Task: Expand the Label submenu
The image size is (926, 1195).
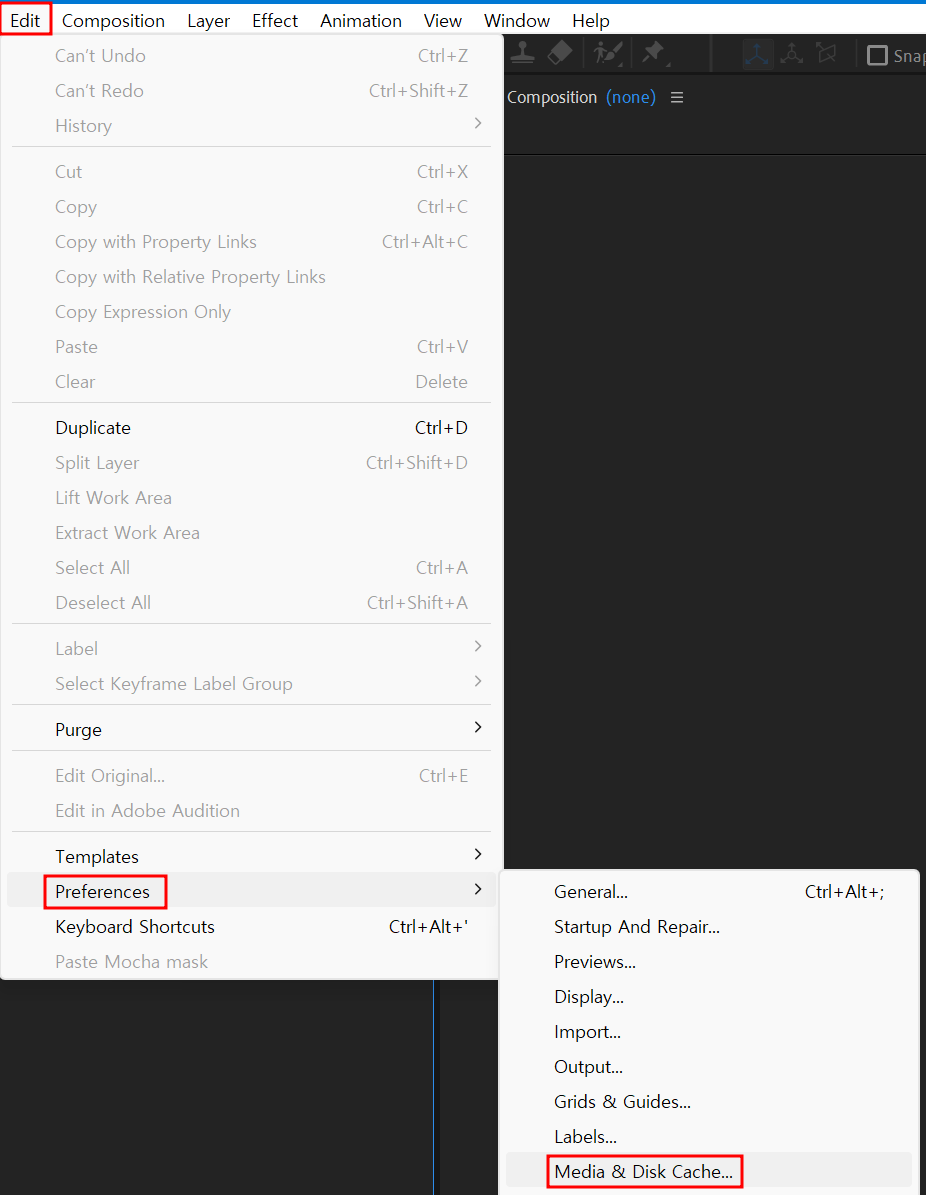Action: coord(252,649)
